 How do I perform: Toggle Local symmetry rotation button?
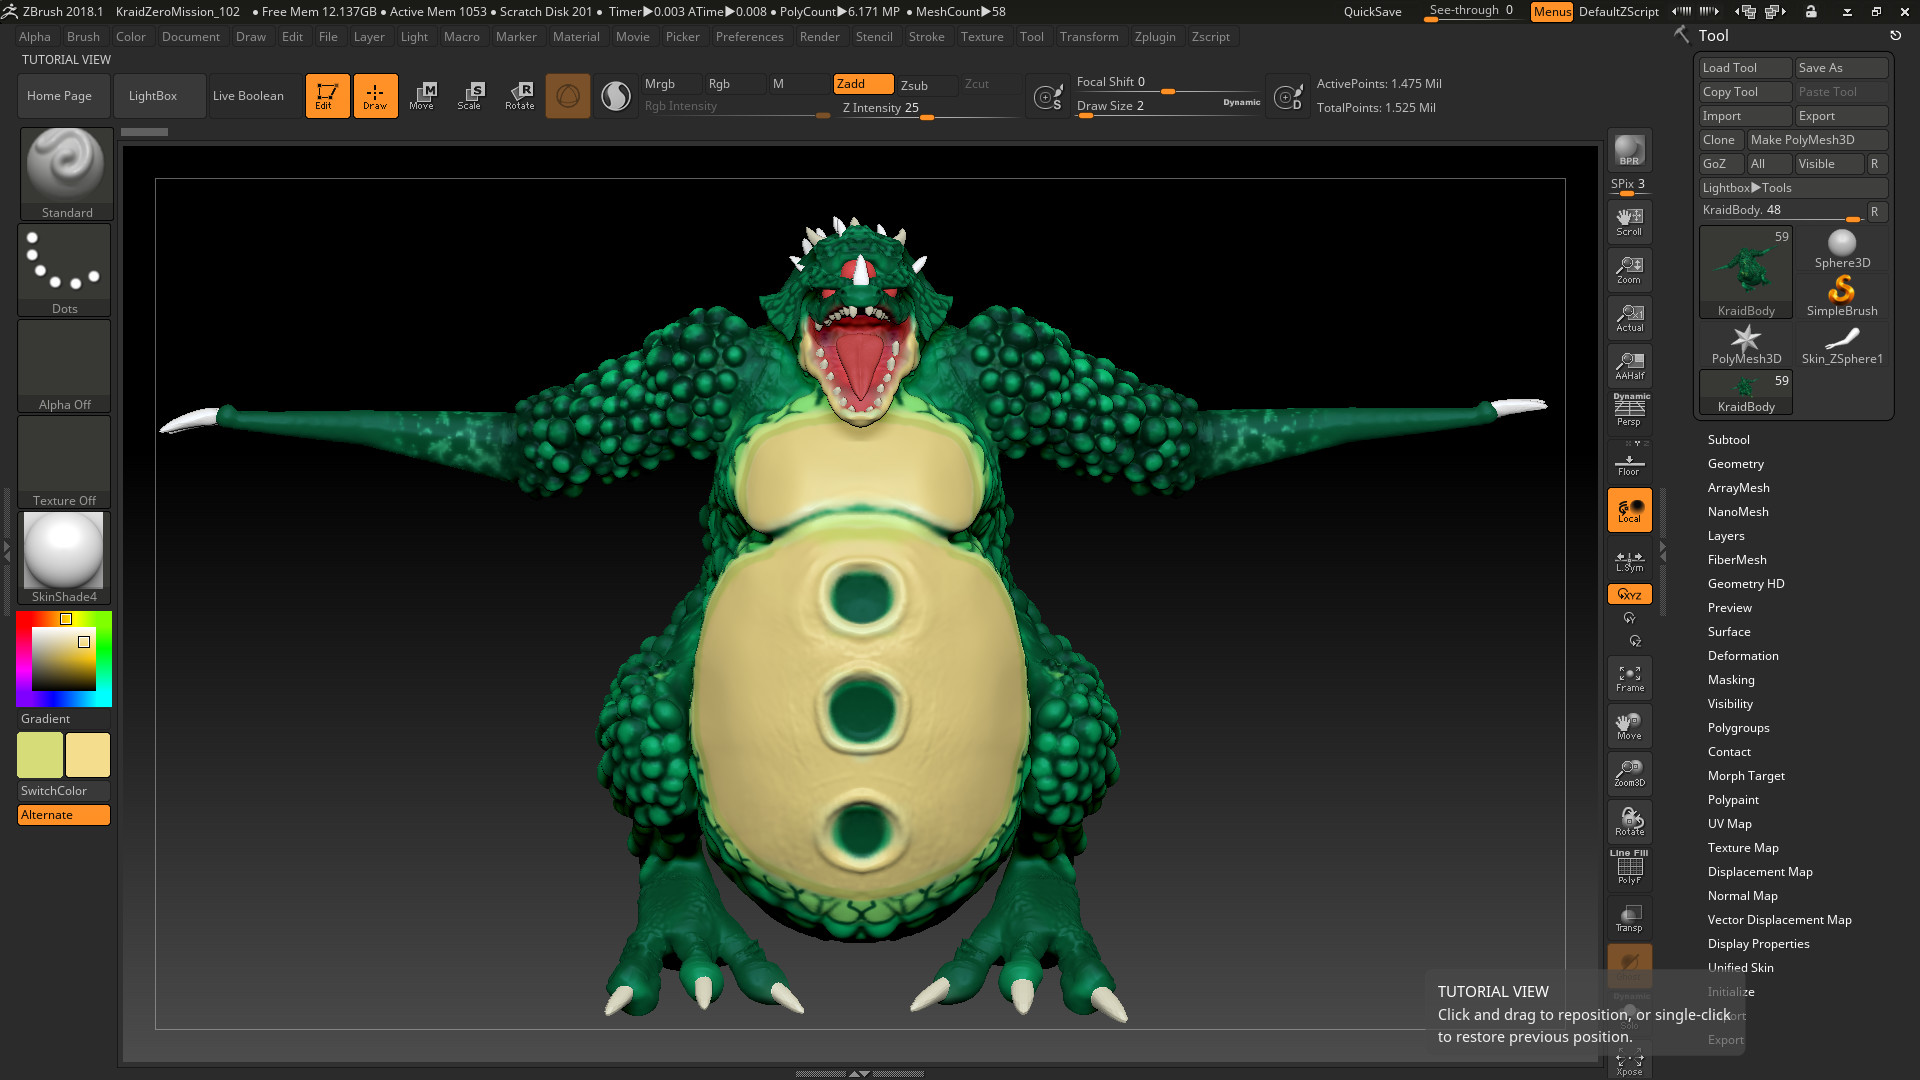pos(1629,510)
